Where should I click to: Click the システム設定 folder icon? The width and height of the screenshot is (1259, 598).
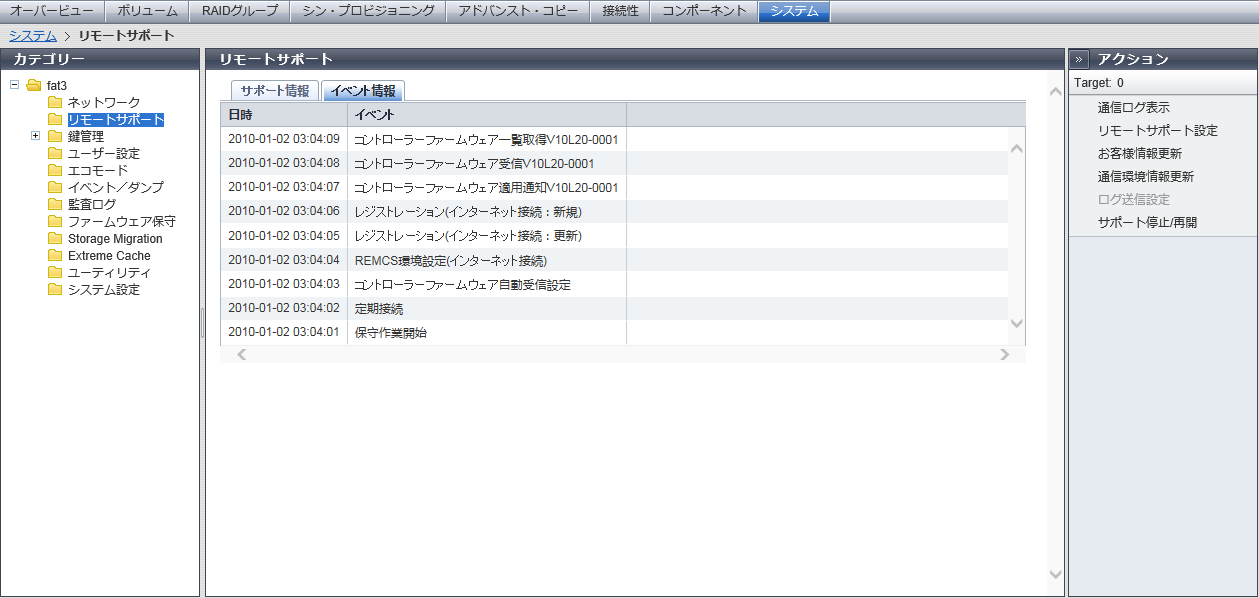55,290
